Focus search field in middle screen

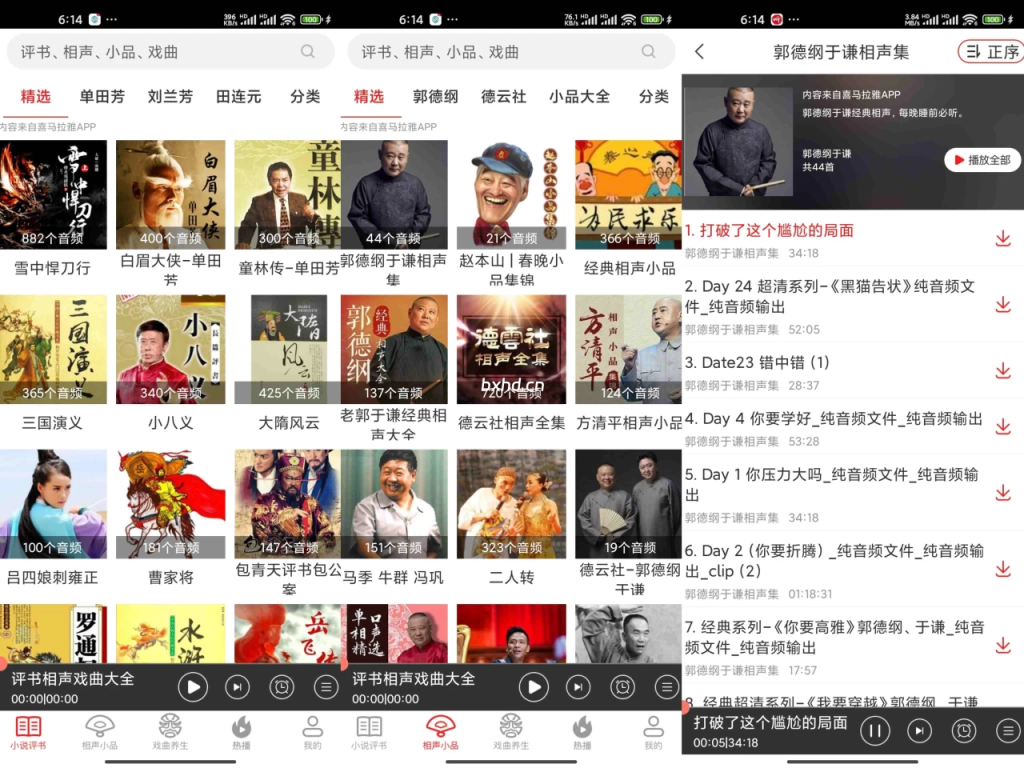click(511, 52)
